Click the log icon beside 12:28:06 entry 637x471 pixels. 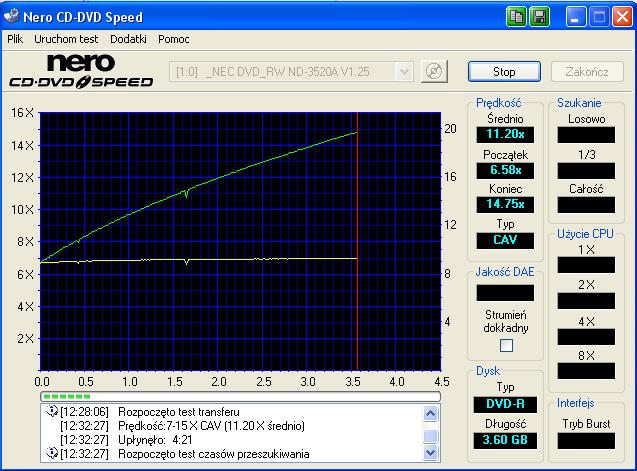(52, 411)
